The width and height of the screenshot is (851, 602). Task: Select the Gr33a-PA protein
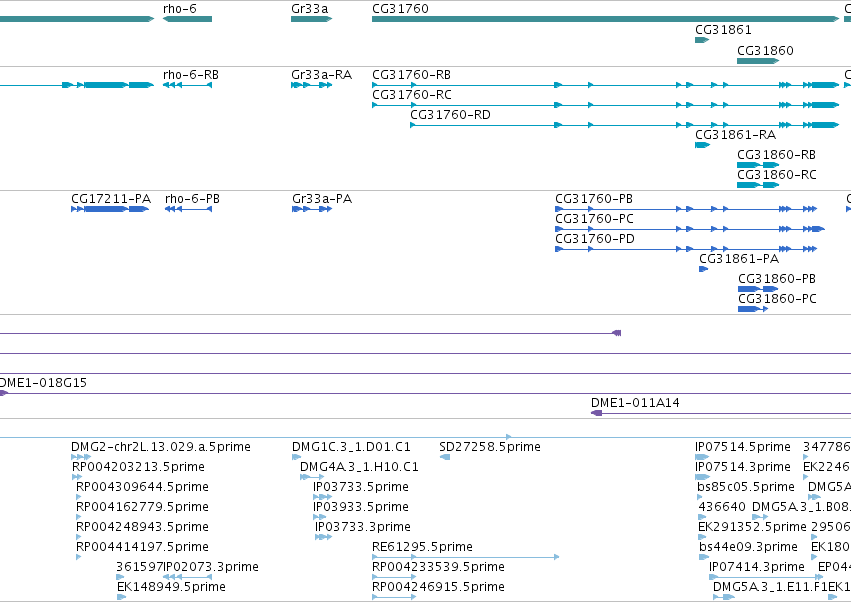tap(312, 209)
